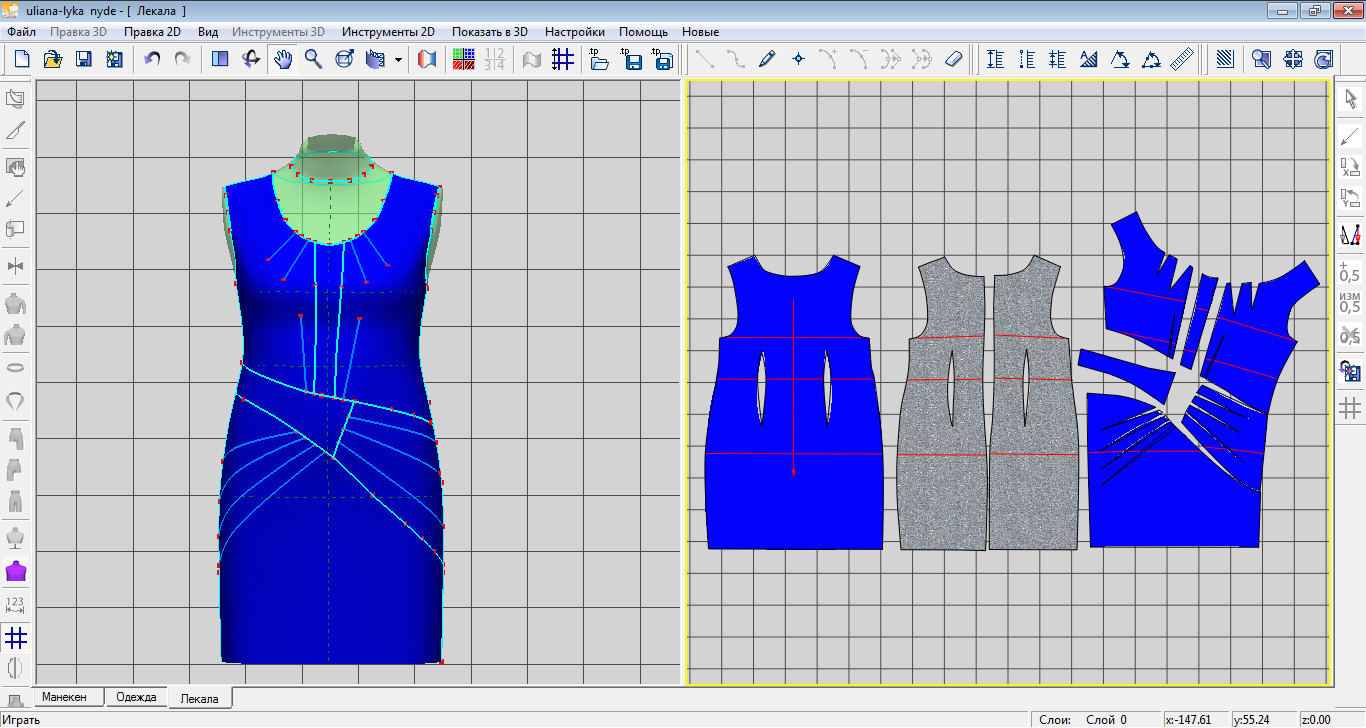This screenshot has height=728, width=1366.
Task: Open the Файл menu
Action: (21, 32)
